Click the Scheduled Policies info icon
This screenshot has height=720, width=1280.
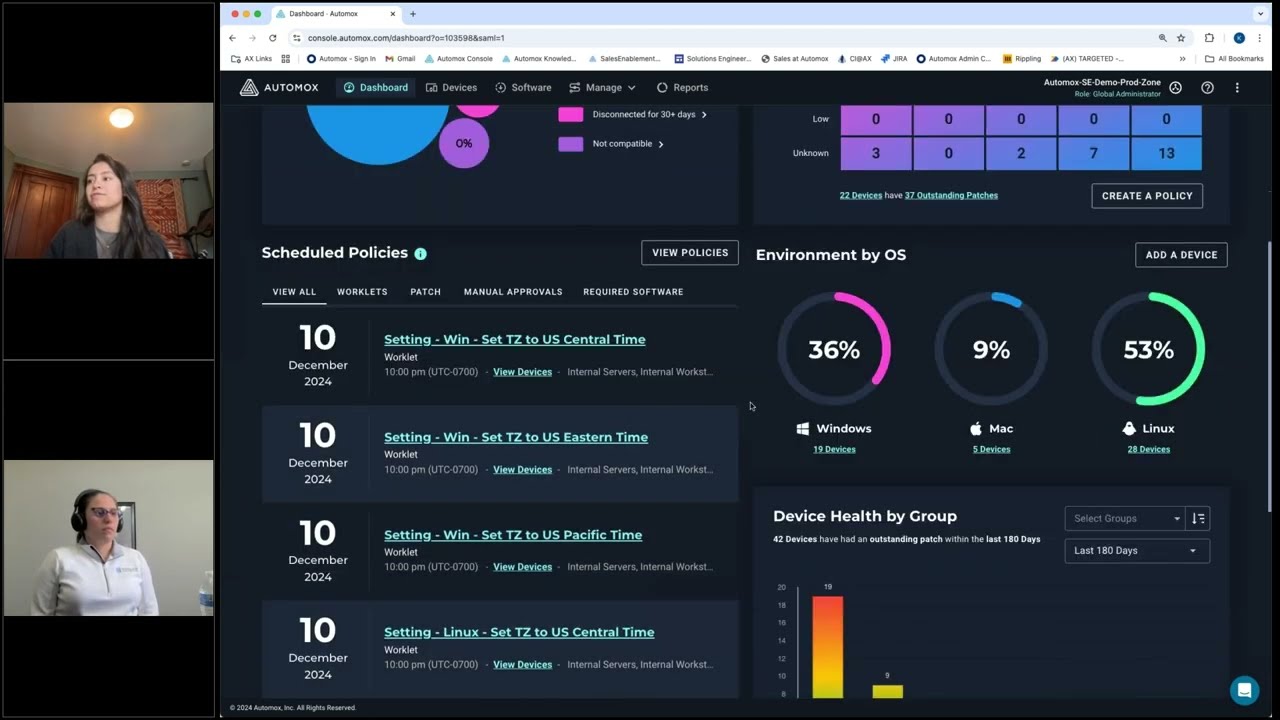421,254
